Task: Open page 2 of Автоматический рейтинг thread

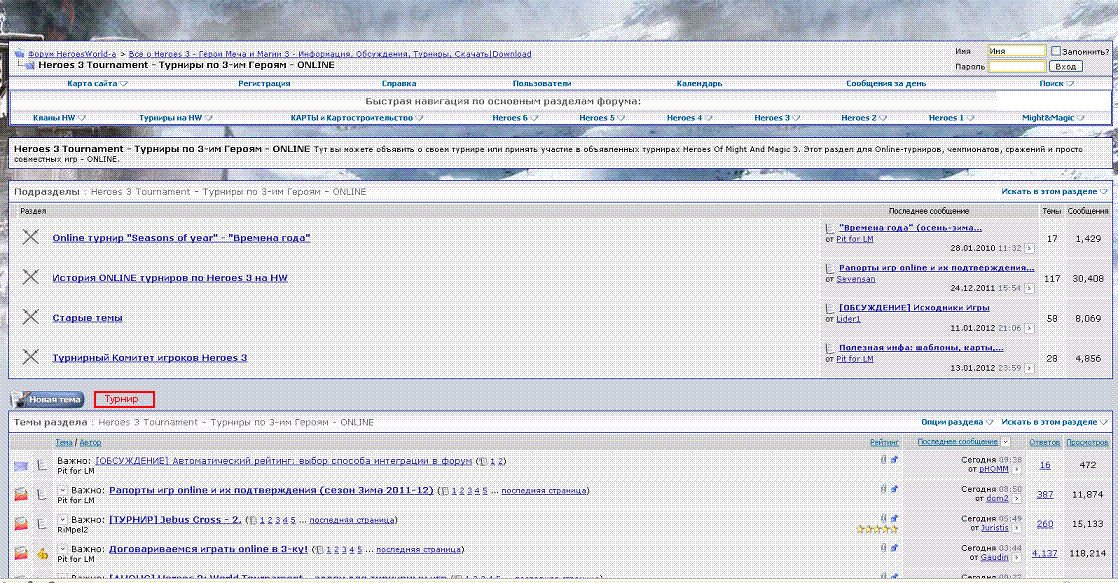Action: click(501, 461)
